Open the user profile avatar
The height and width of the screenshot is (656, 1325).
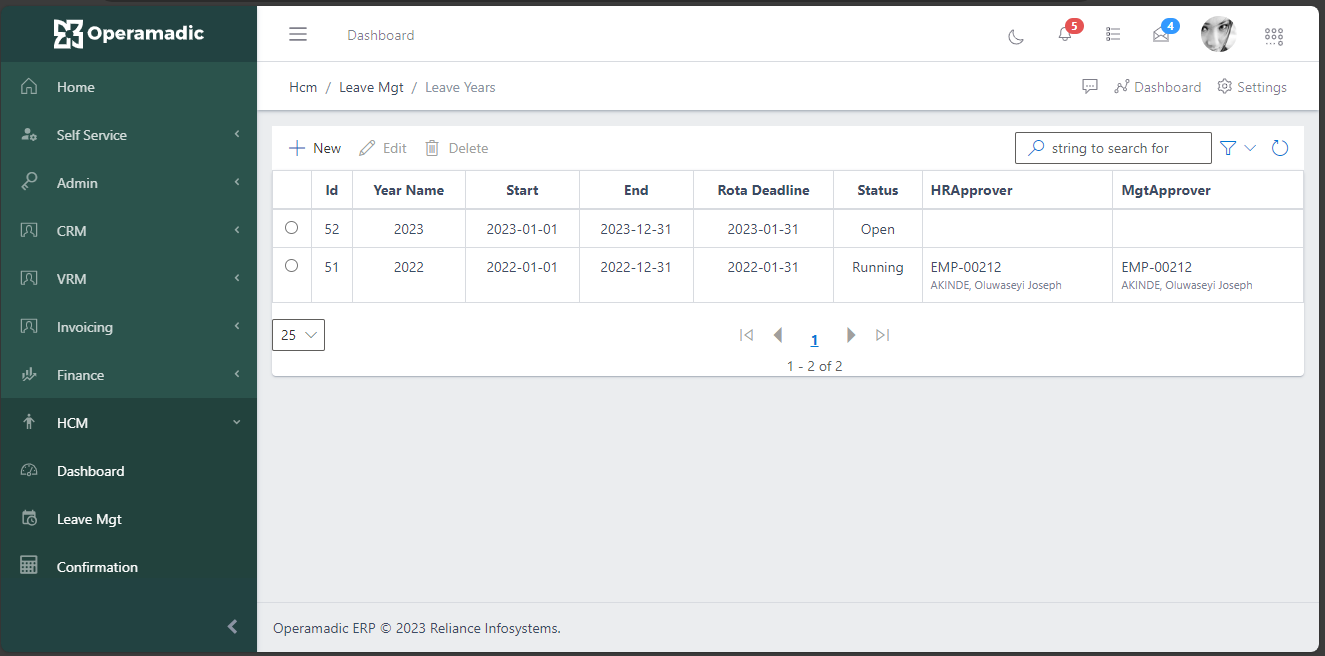1218,35
